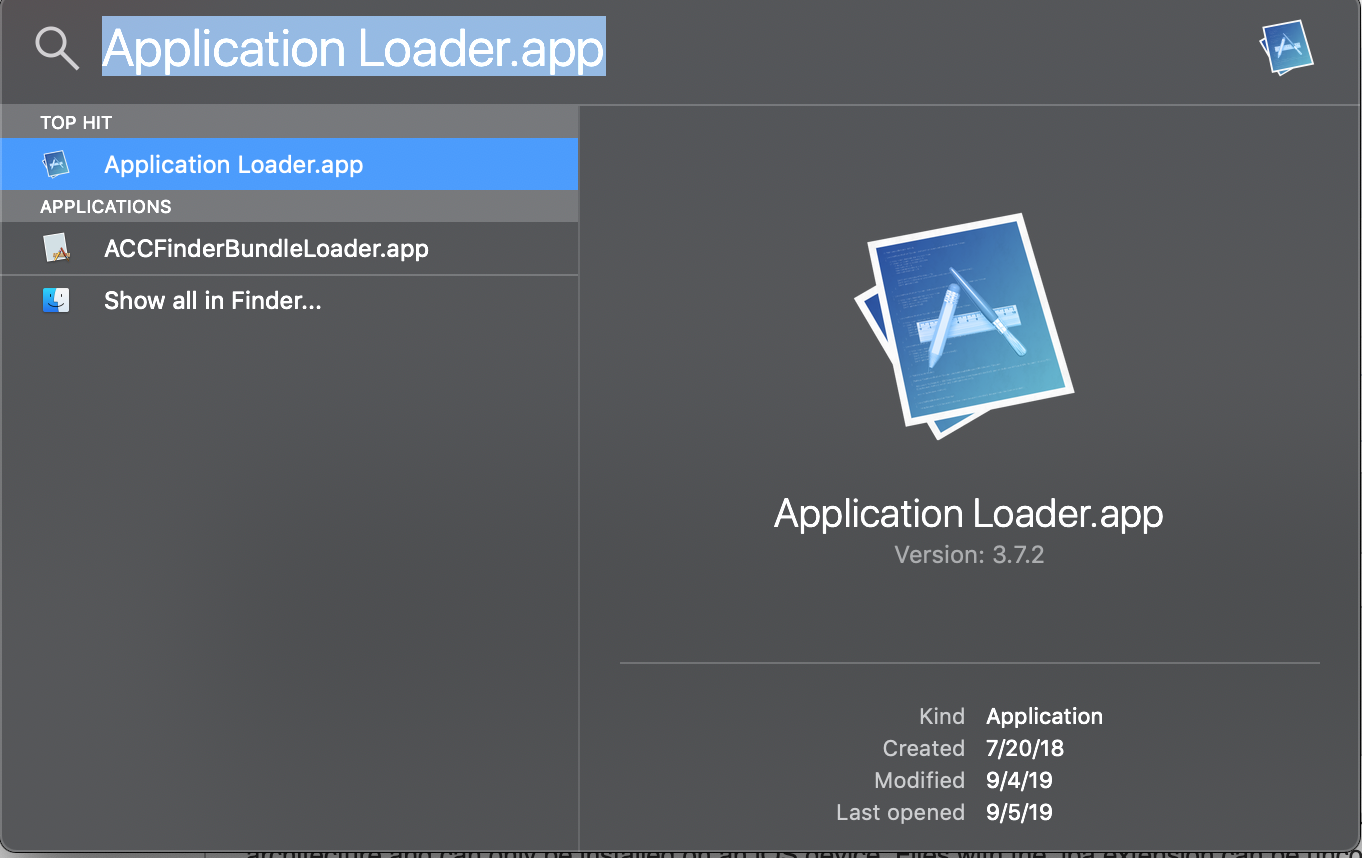Click the large Application Loader preview icon
The width and height of the screenshot is (1362, 858).
964,326
